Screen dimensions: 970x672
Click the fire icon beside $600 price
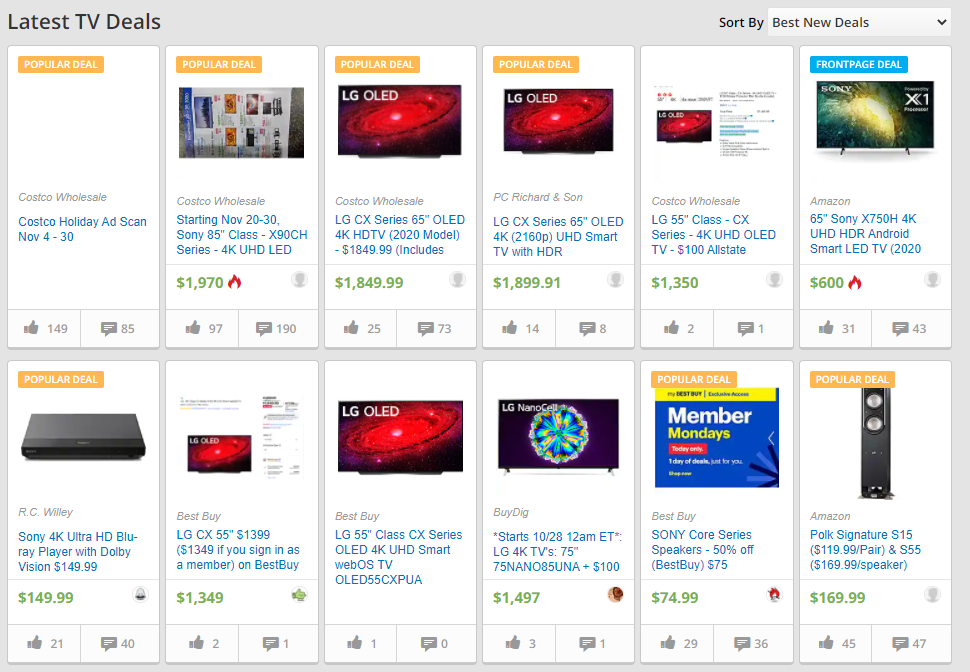[x=854, y=282]
